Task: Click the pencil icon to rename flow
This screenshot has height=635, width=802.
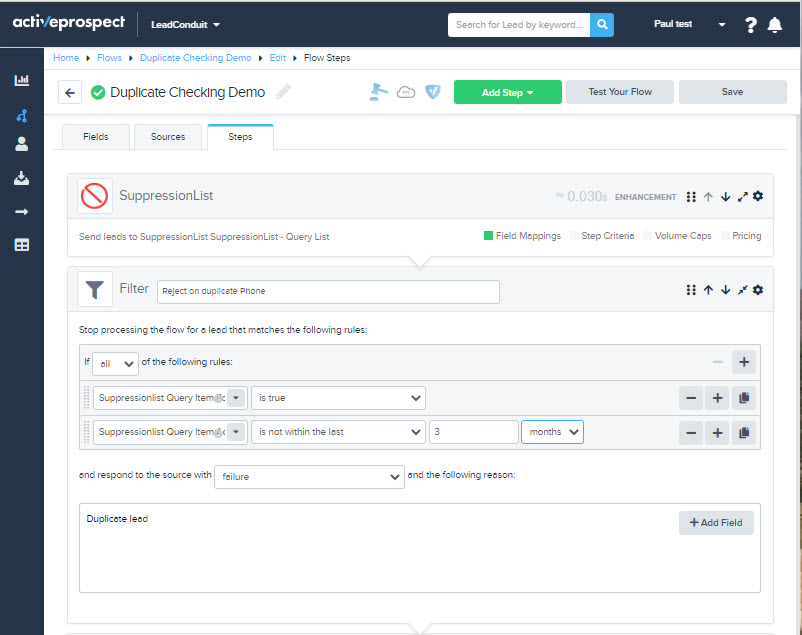Action: pyautogui.click(x=283, y=92)
